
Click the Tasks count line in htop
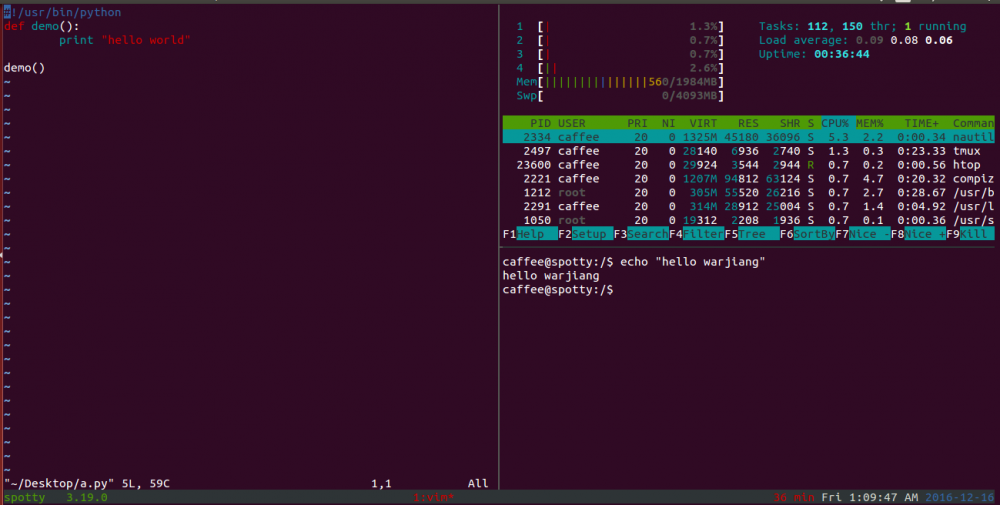862,26
